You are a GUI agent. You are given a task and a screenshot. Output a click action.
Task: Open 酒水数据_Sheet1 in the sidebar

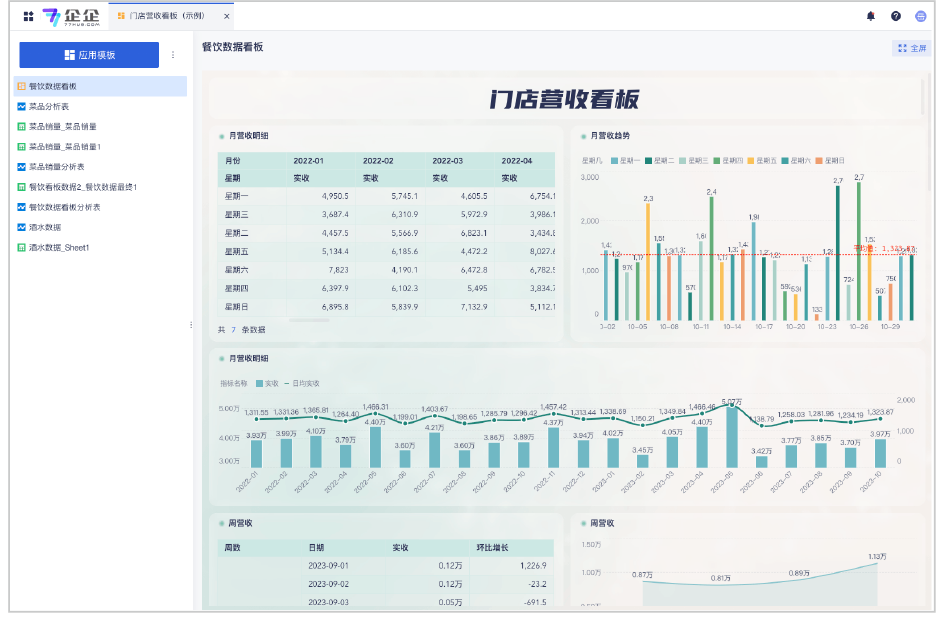(x=59, y=247)
